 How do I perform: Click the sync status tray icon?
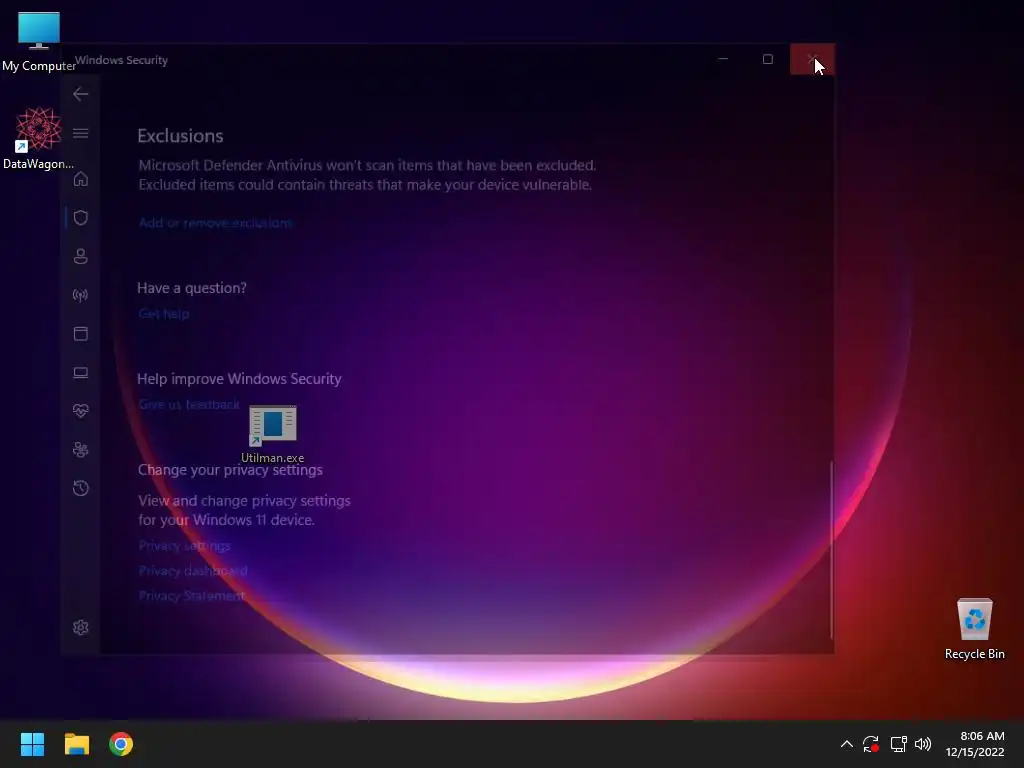pos(871,744)
